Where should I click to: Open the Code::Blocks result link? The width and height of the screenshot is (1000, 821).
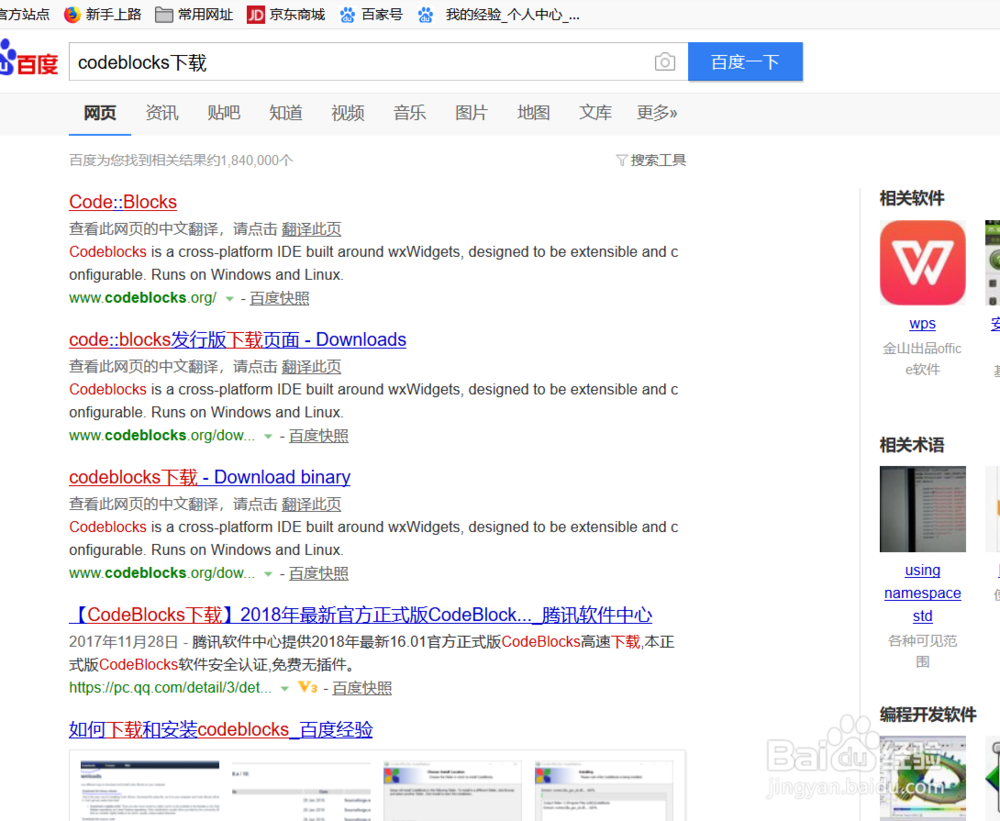tap(122, 202)
